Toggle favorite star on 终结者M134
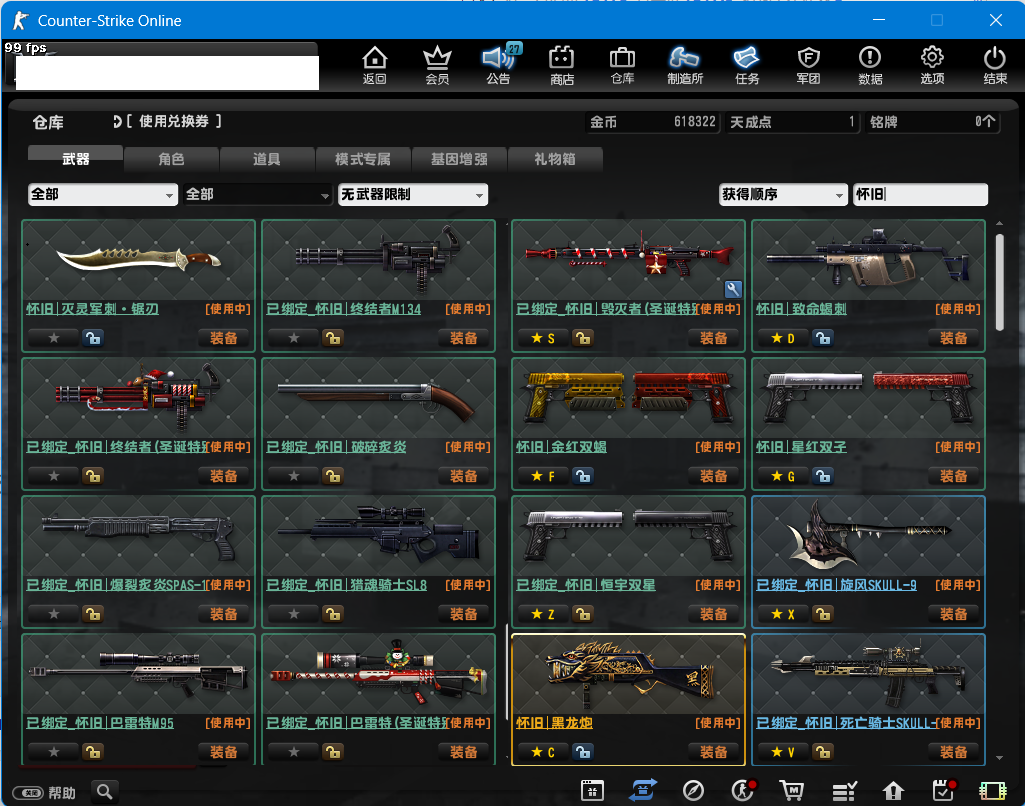Screen dimensions: 1025x806 click(x=294, y=338)
